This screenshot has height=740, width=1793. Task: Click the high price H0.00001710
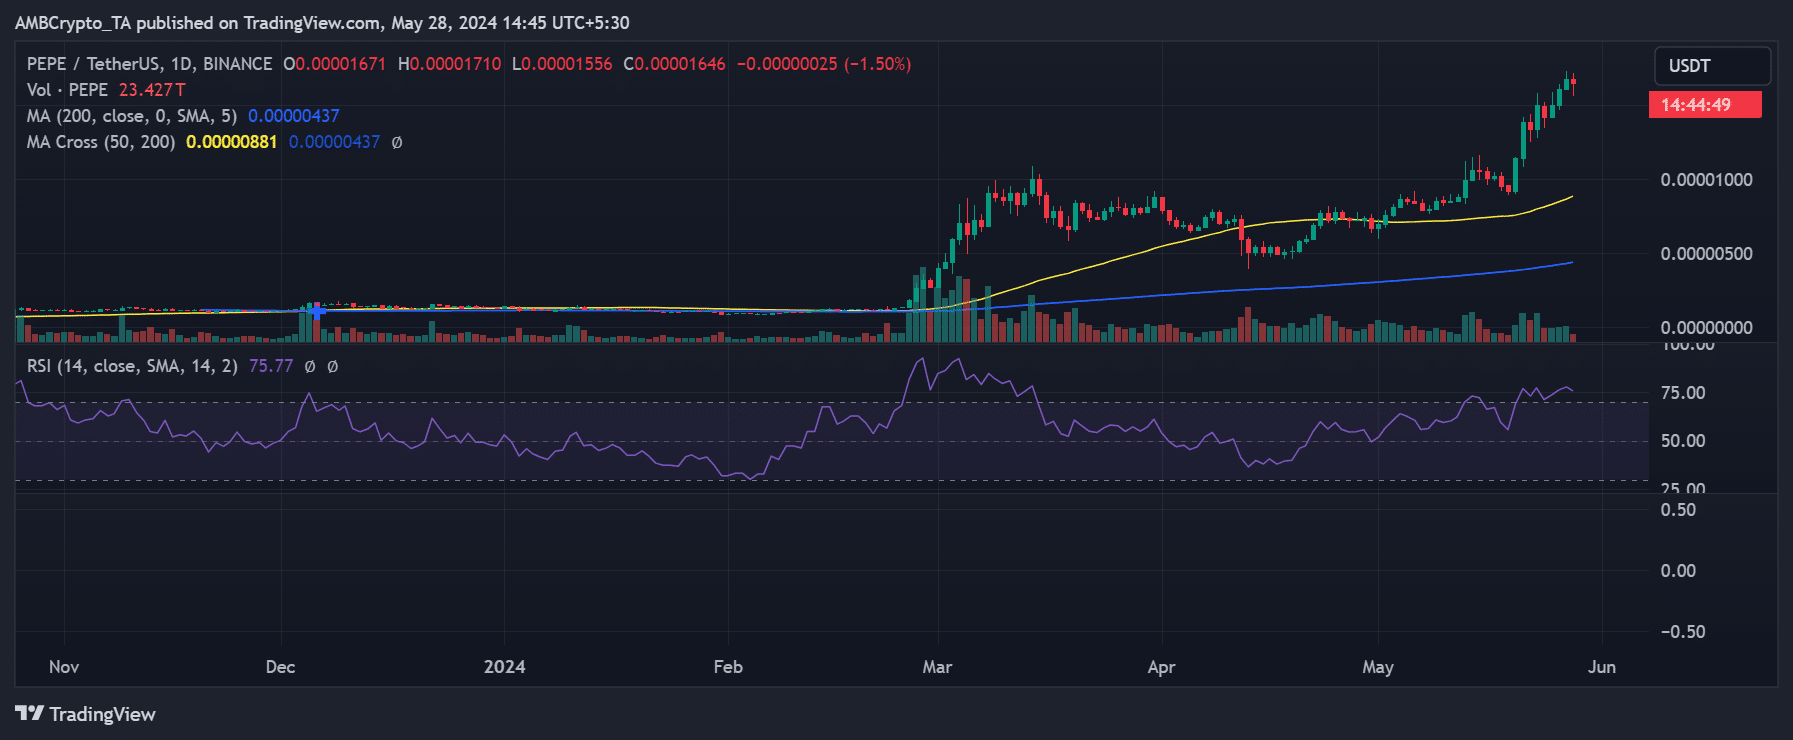coord(449,64)
